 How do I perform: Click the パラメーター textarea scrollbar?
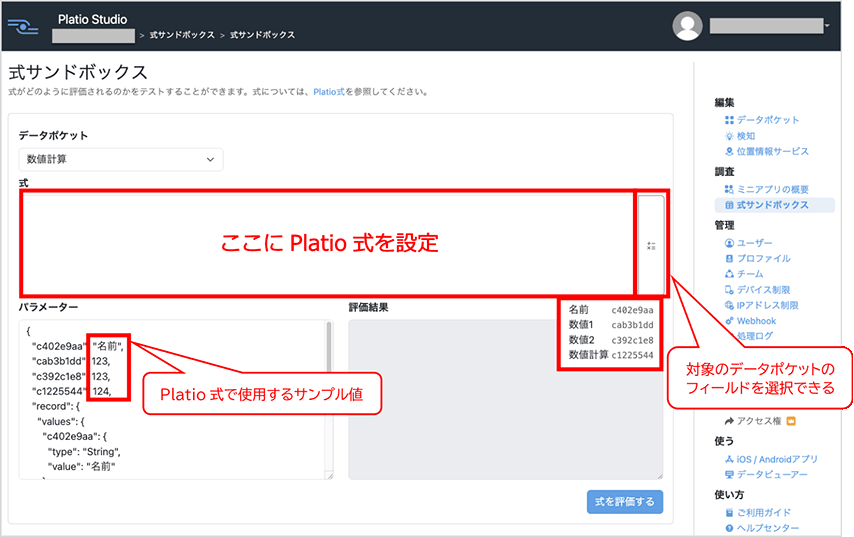(329, 349)
